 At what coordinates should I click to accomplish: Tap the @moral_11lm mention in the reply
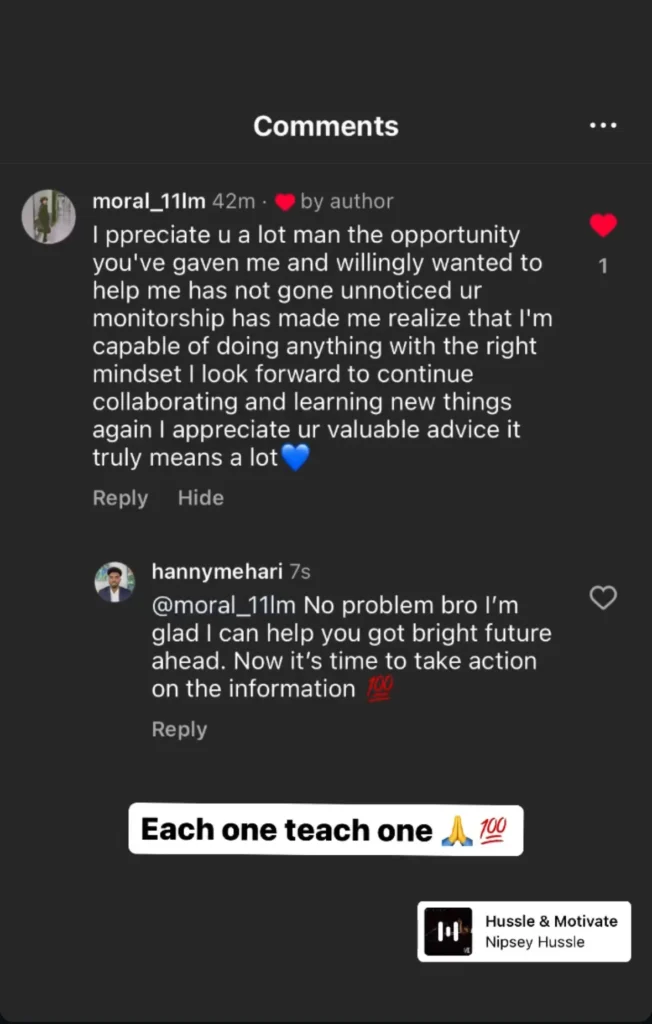pyautogui.click(x=224, y=606)
